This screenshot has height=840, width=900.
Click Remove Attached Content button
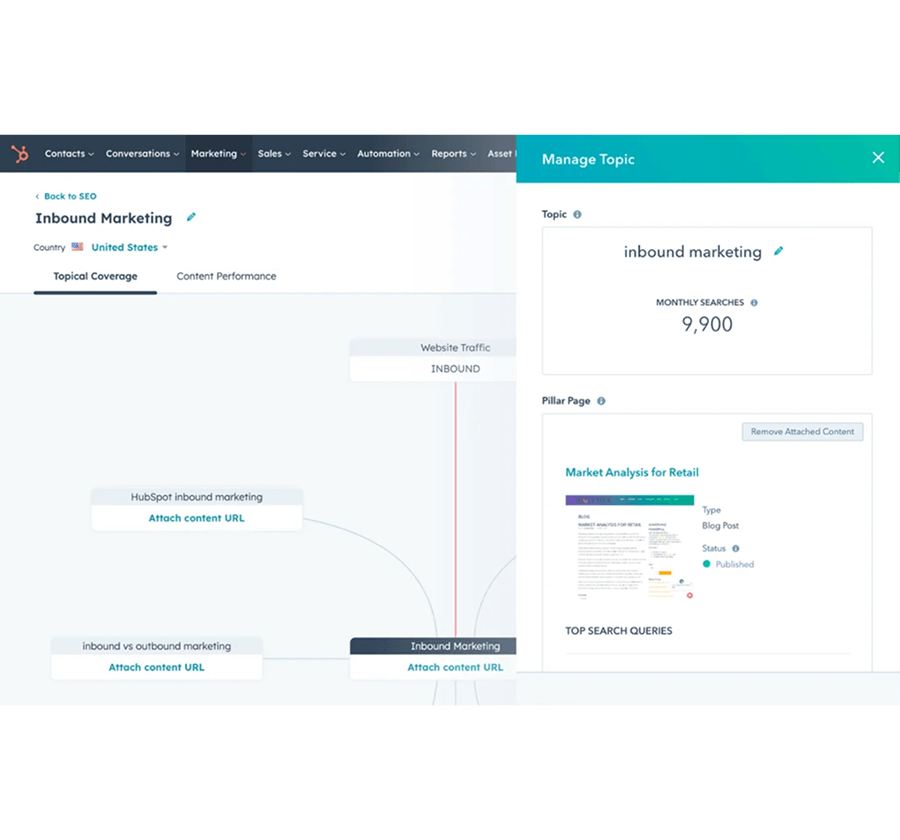[x=802, y=431]
